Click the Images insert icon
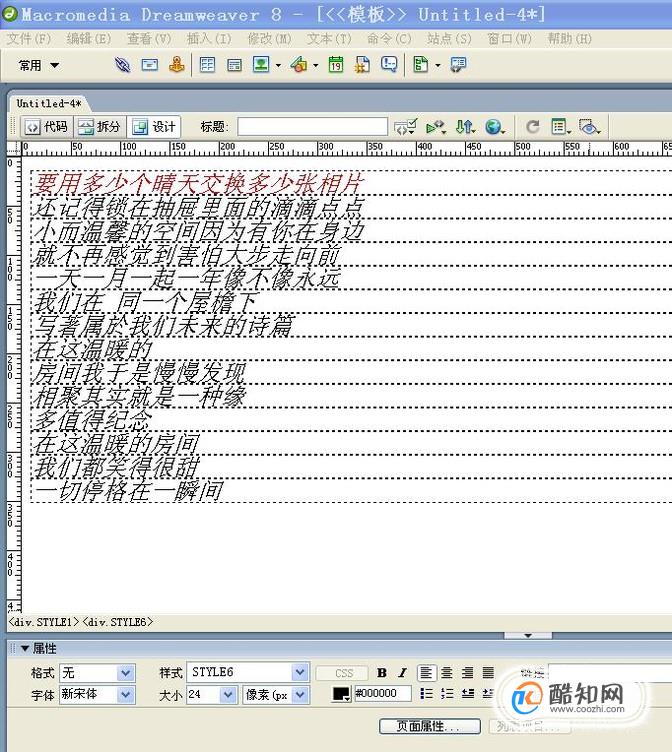 point(261,64)
